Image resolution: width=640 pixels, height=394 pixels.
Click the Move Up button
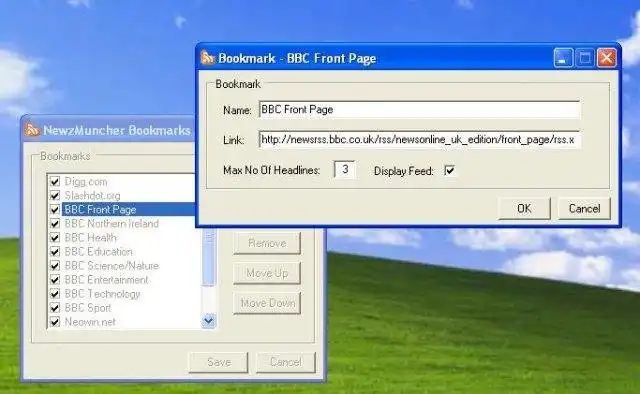pyautogui.click(x=267, y=273)
